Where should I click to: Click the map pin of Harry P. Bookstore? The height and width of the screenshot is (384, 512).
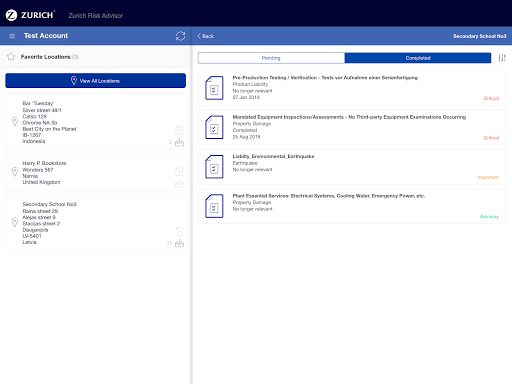pyautogui.click(x=15, y=172)
